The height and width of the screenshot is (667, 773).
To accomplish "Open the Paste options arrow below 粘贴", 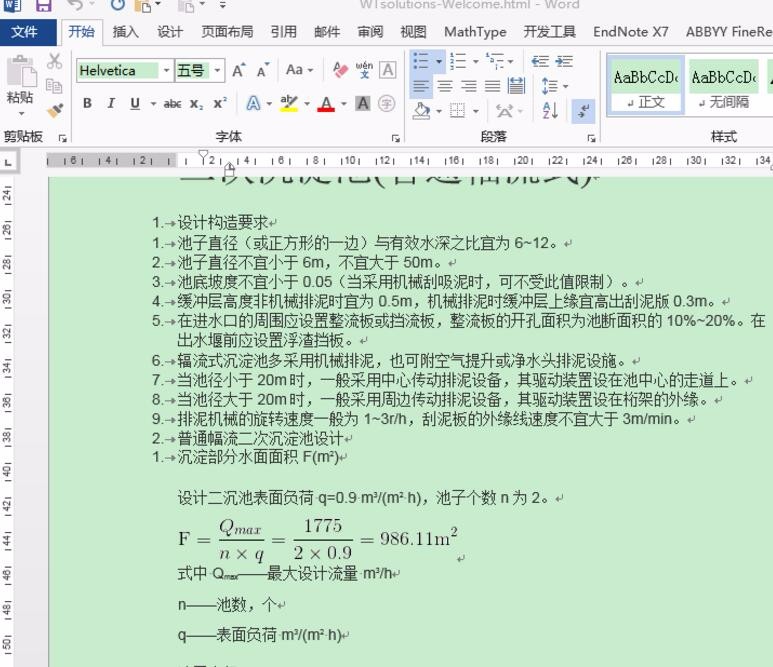I will pos(21,114).
